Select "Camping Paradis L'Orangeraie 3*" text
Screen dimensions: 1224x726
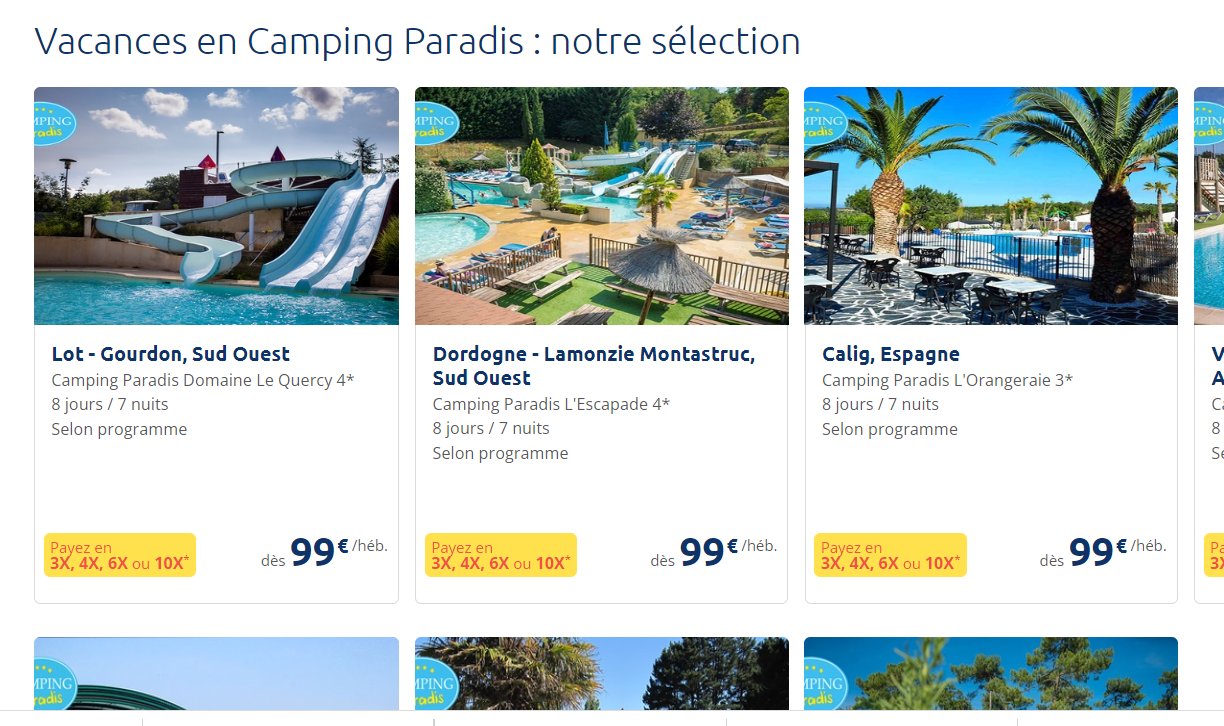coord(947,380)
